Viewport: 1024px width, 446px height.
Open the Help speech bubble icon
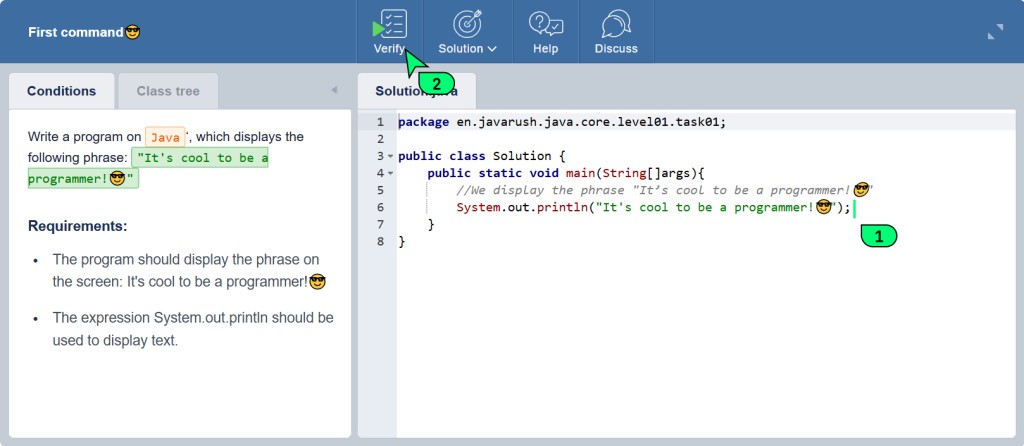tap(545, 24)
